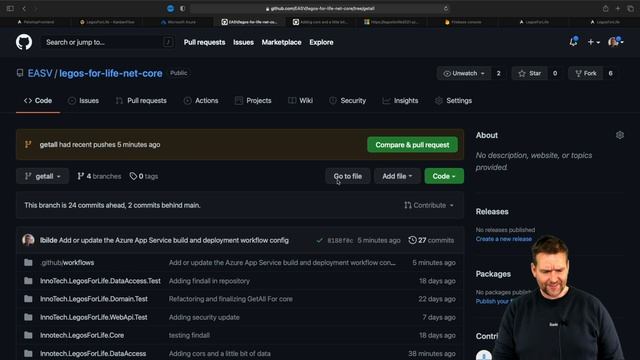This screenshot has height=360, width=640.
Task: Open the Releases heading link
Action: [492, 212]
